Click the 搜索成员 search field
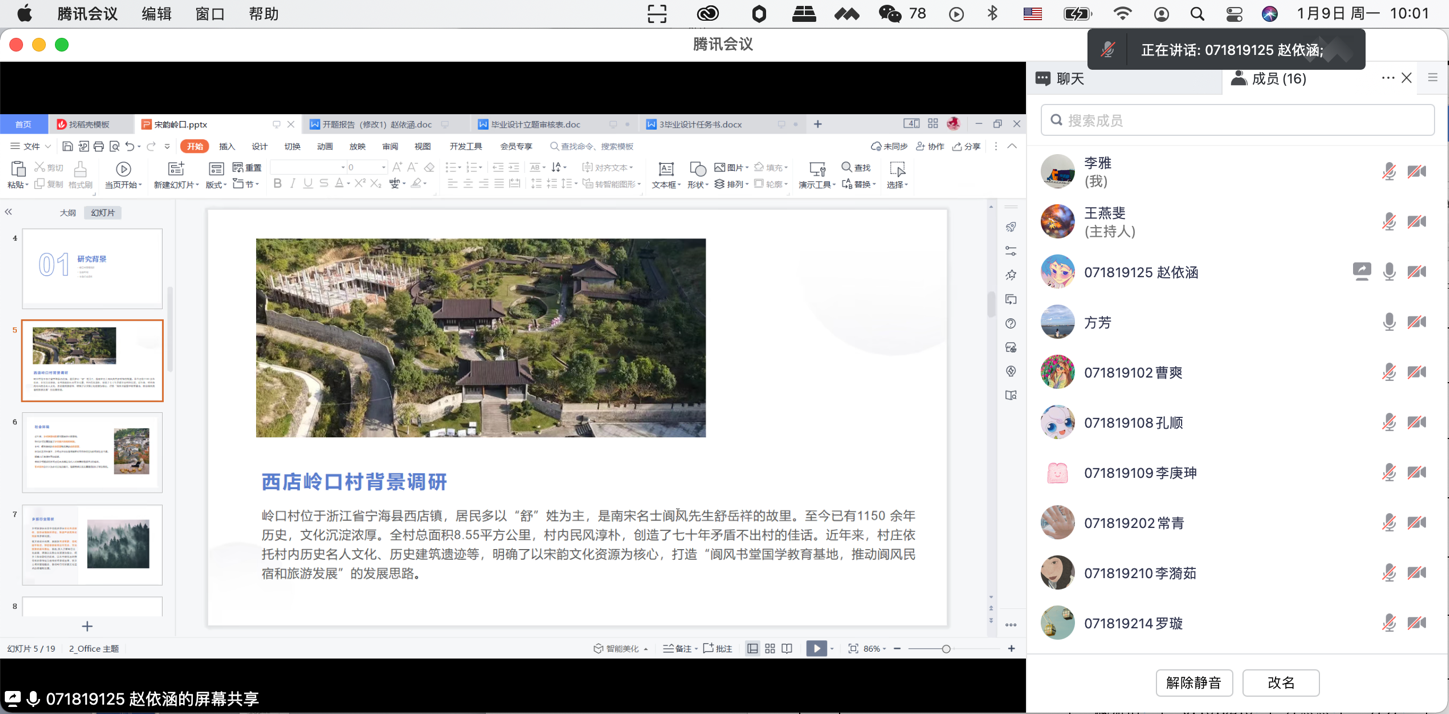Viewport: 1449px width, 714px height. 1238,120
